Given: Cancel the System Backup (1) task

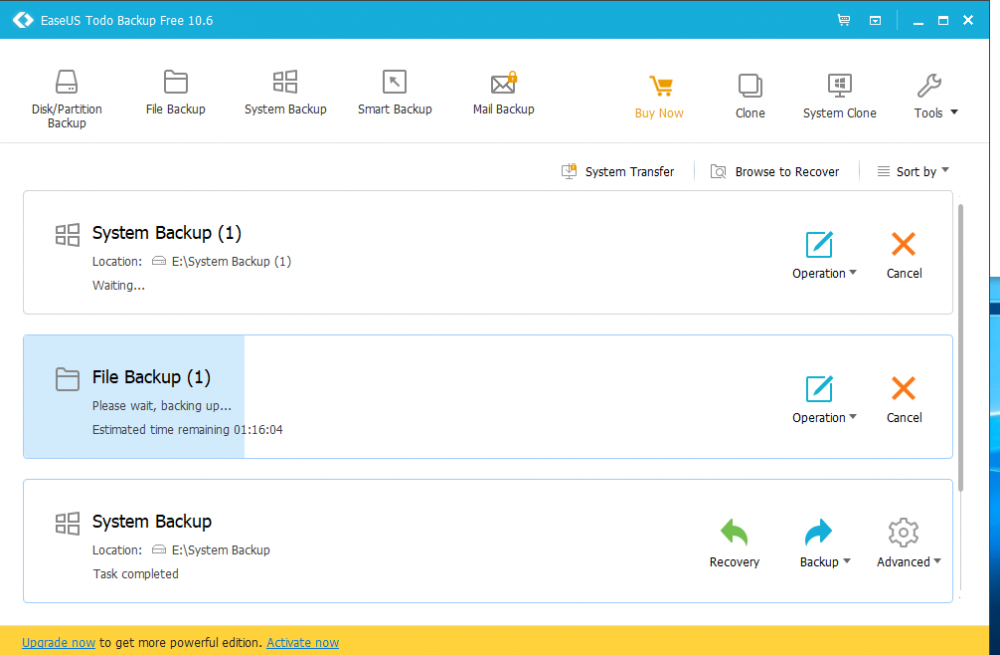Looking at the screenshot, I should point(904,255).
